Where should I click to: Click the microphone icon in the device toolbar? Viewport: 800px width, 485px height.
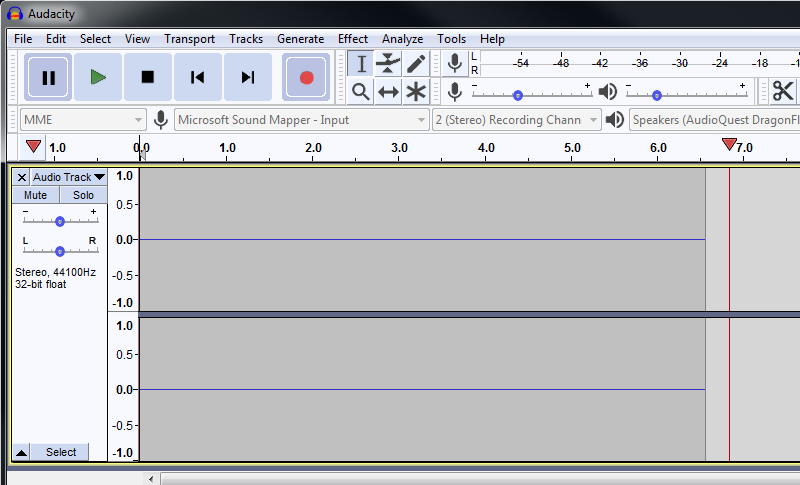[161, 120]
